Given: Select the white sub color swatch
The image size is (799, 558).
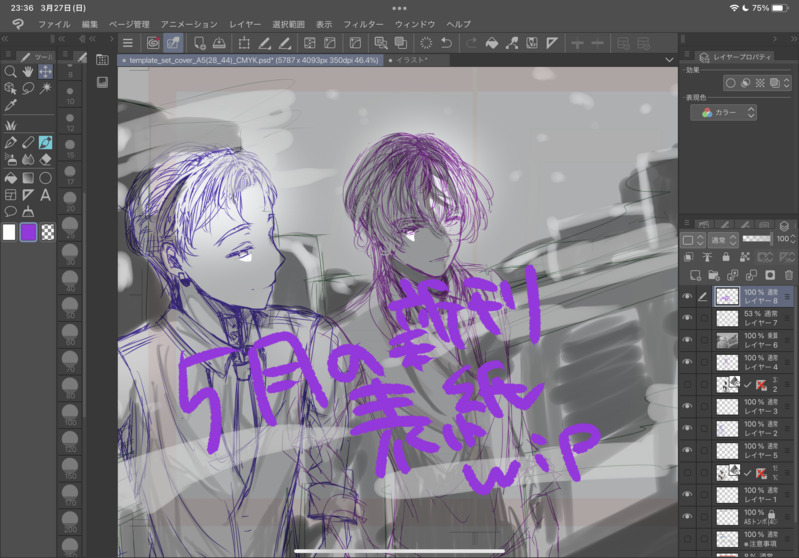Looking at the screenshot, I should 9,232.
